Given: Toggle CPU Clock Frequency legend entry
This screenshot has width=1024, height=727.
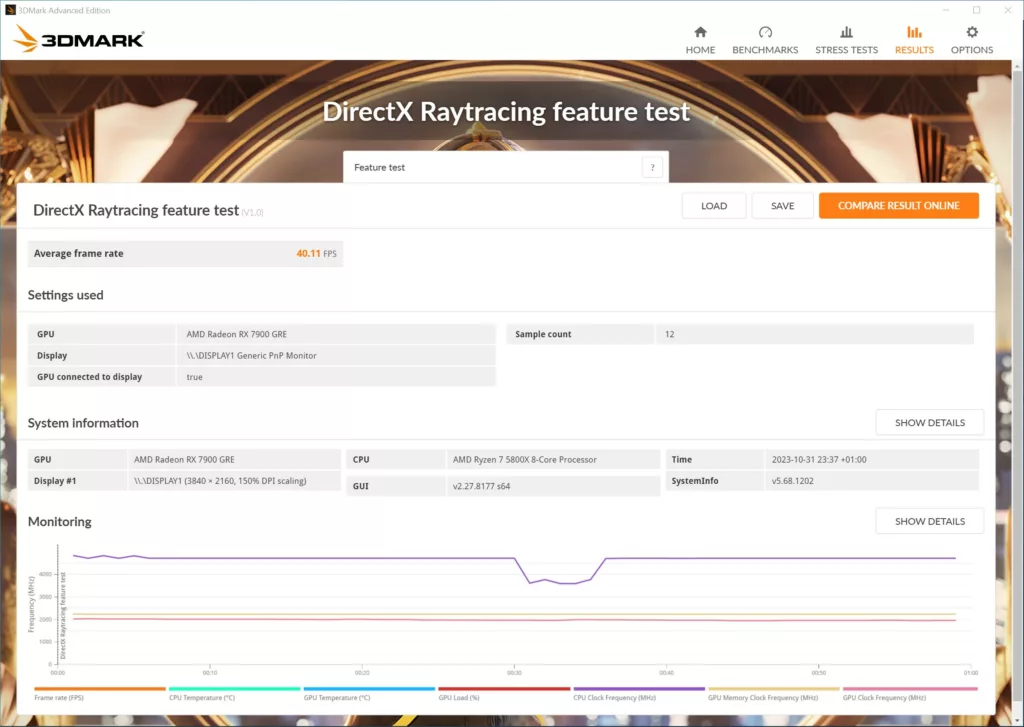Looking at the screenshot, I should click(639, 693).
